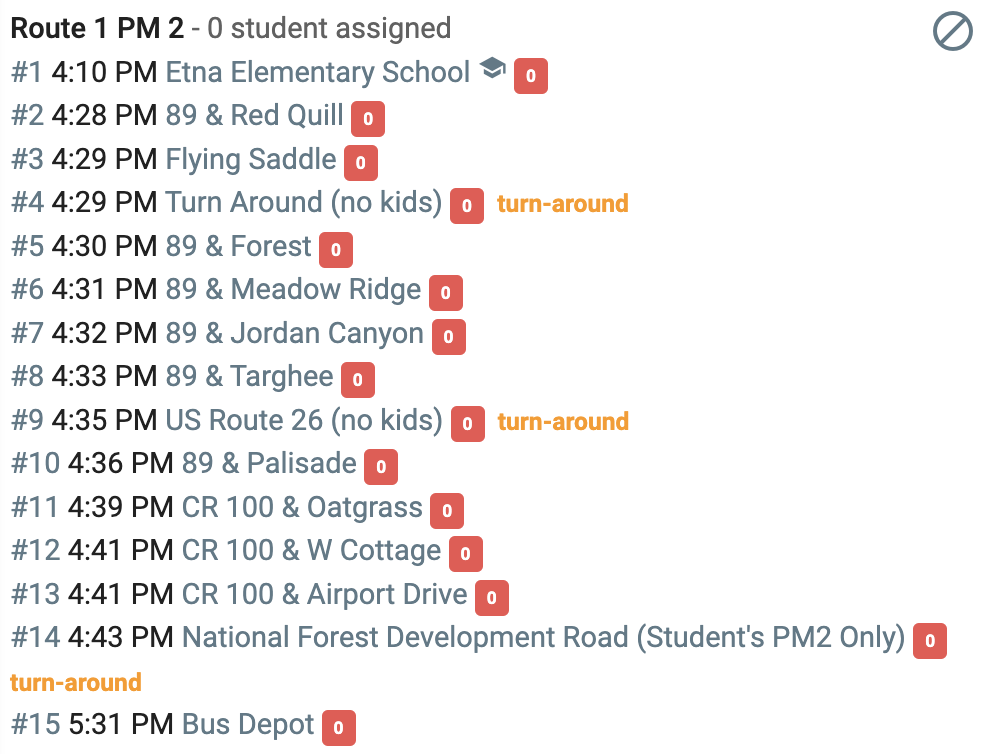Click the red count badge next to 89 & Red Quill
The height and width of the screenshot is (754, 982).
click(x=368, y=118)
